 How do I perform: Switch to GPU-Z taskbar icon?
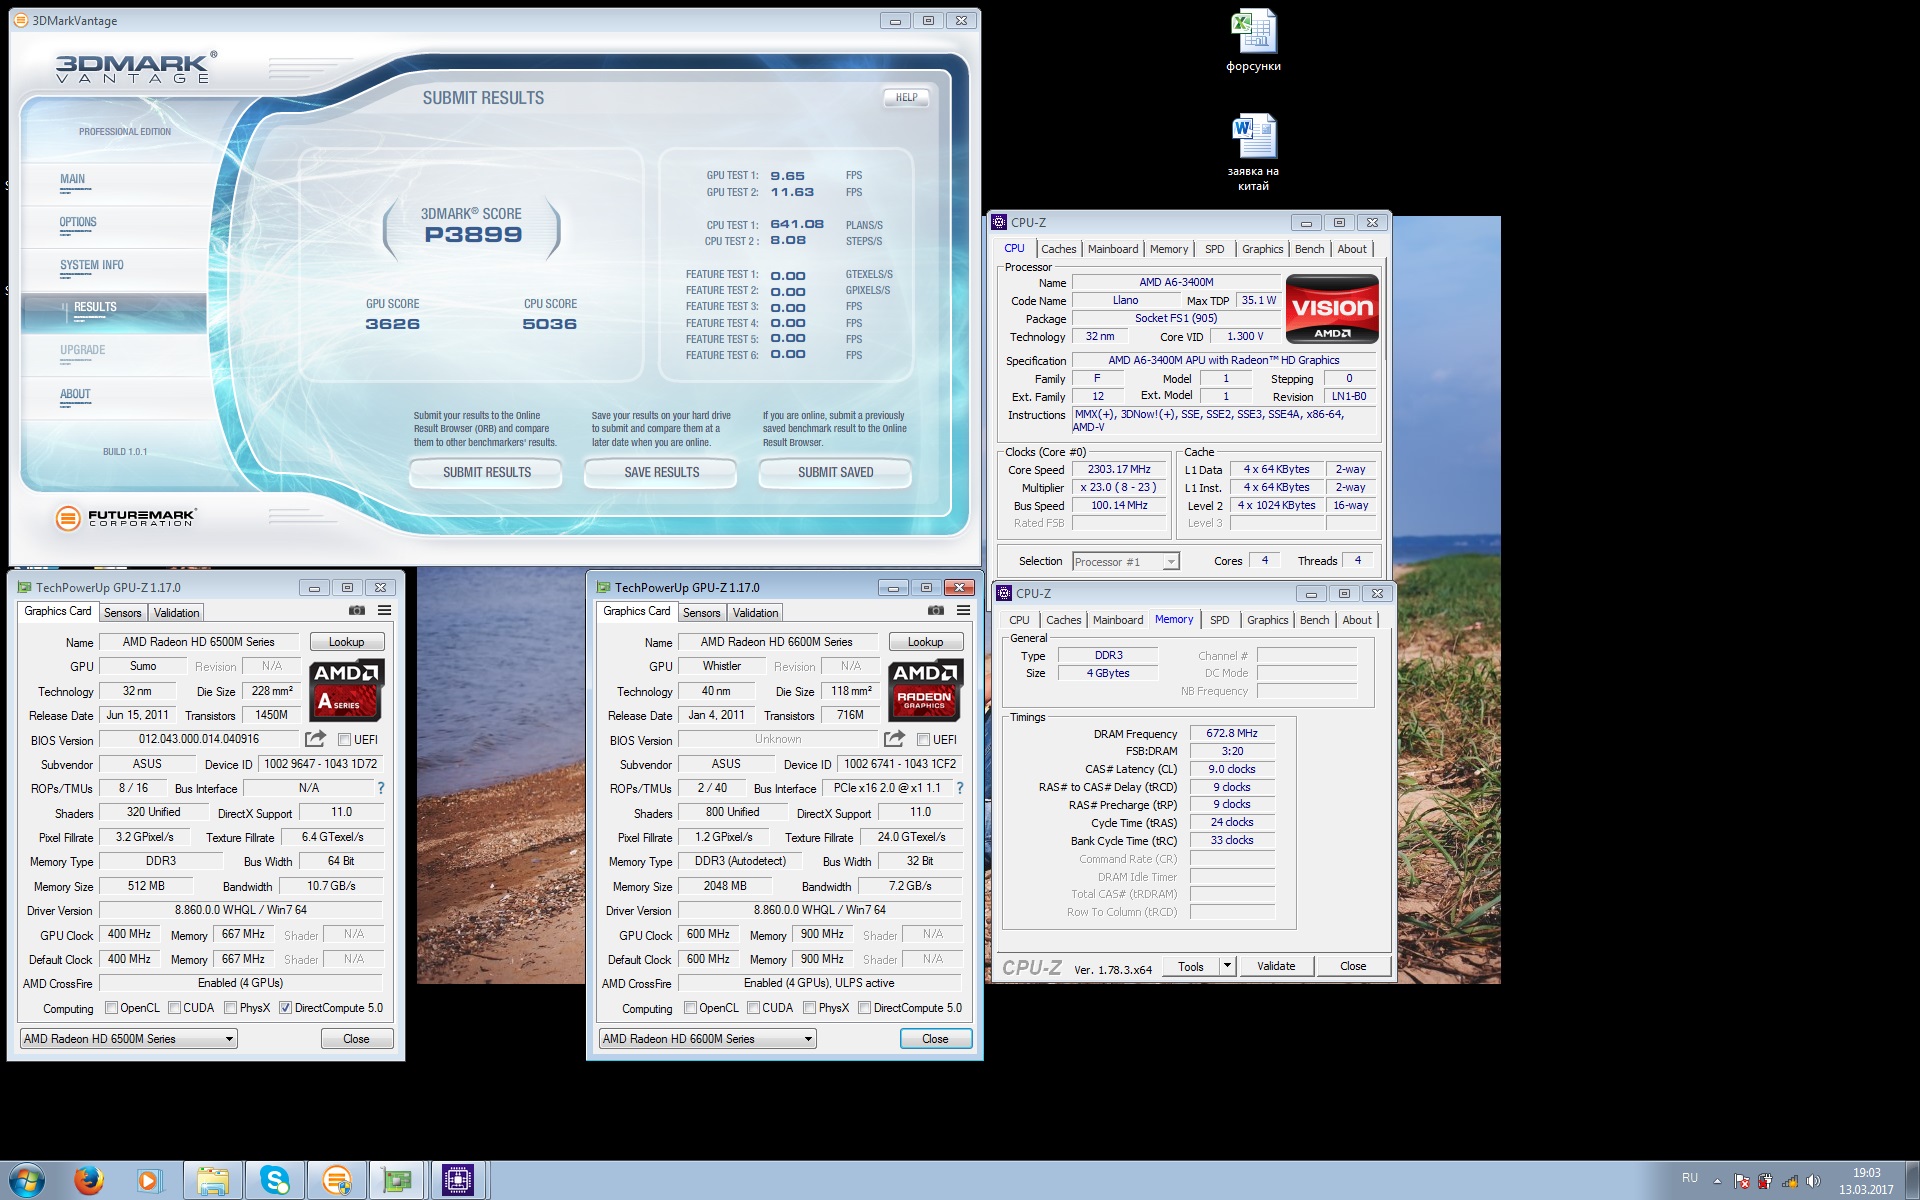[397, 1181]
